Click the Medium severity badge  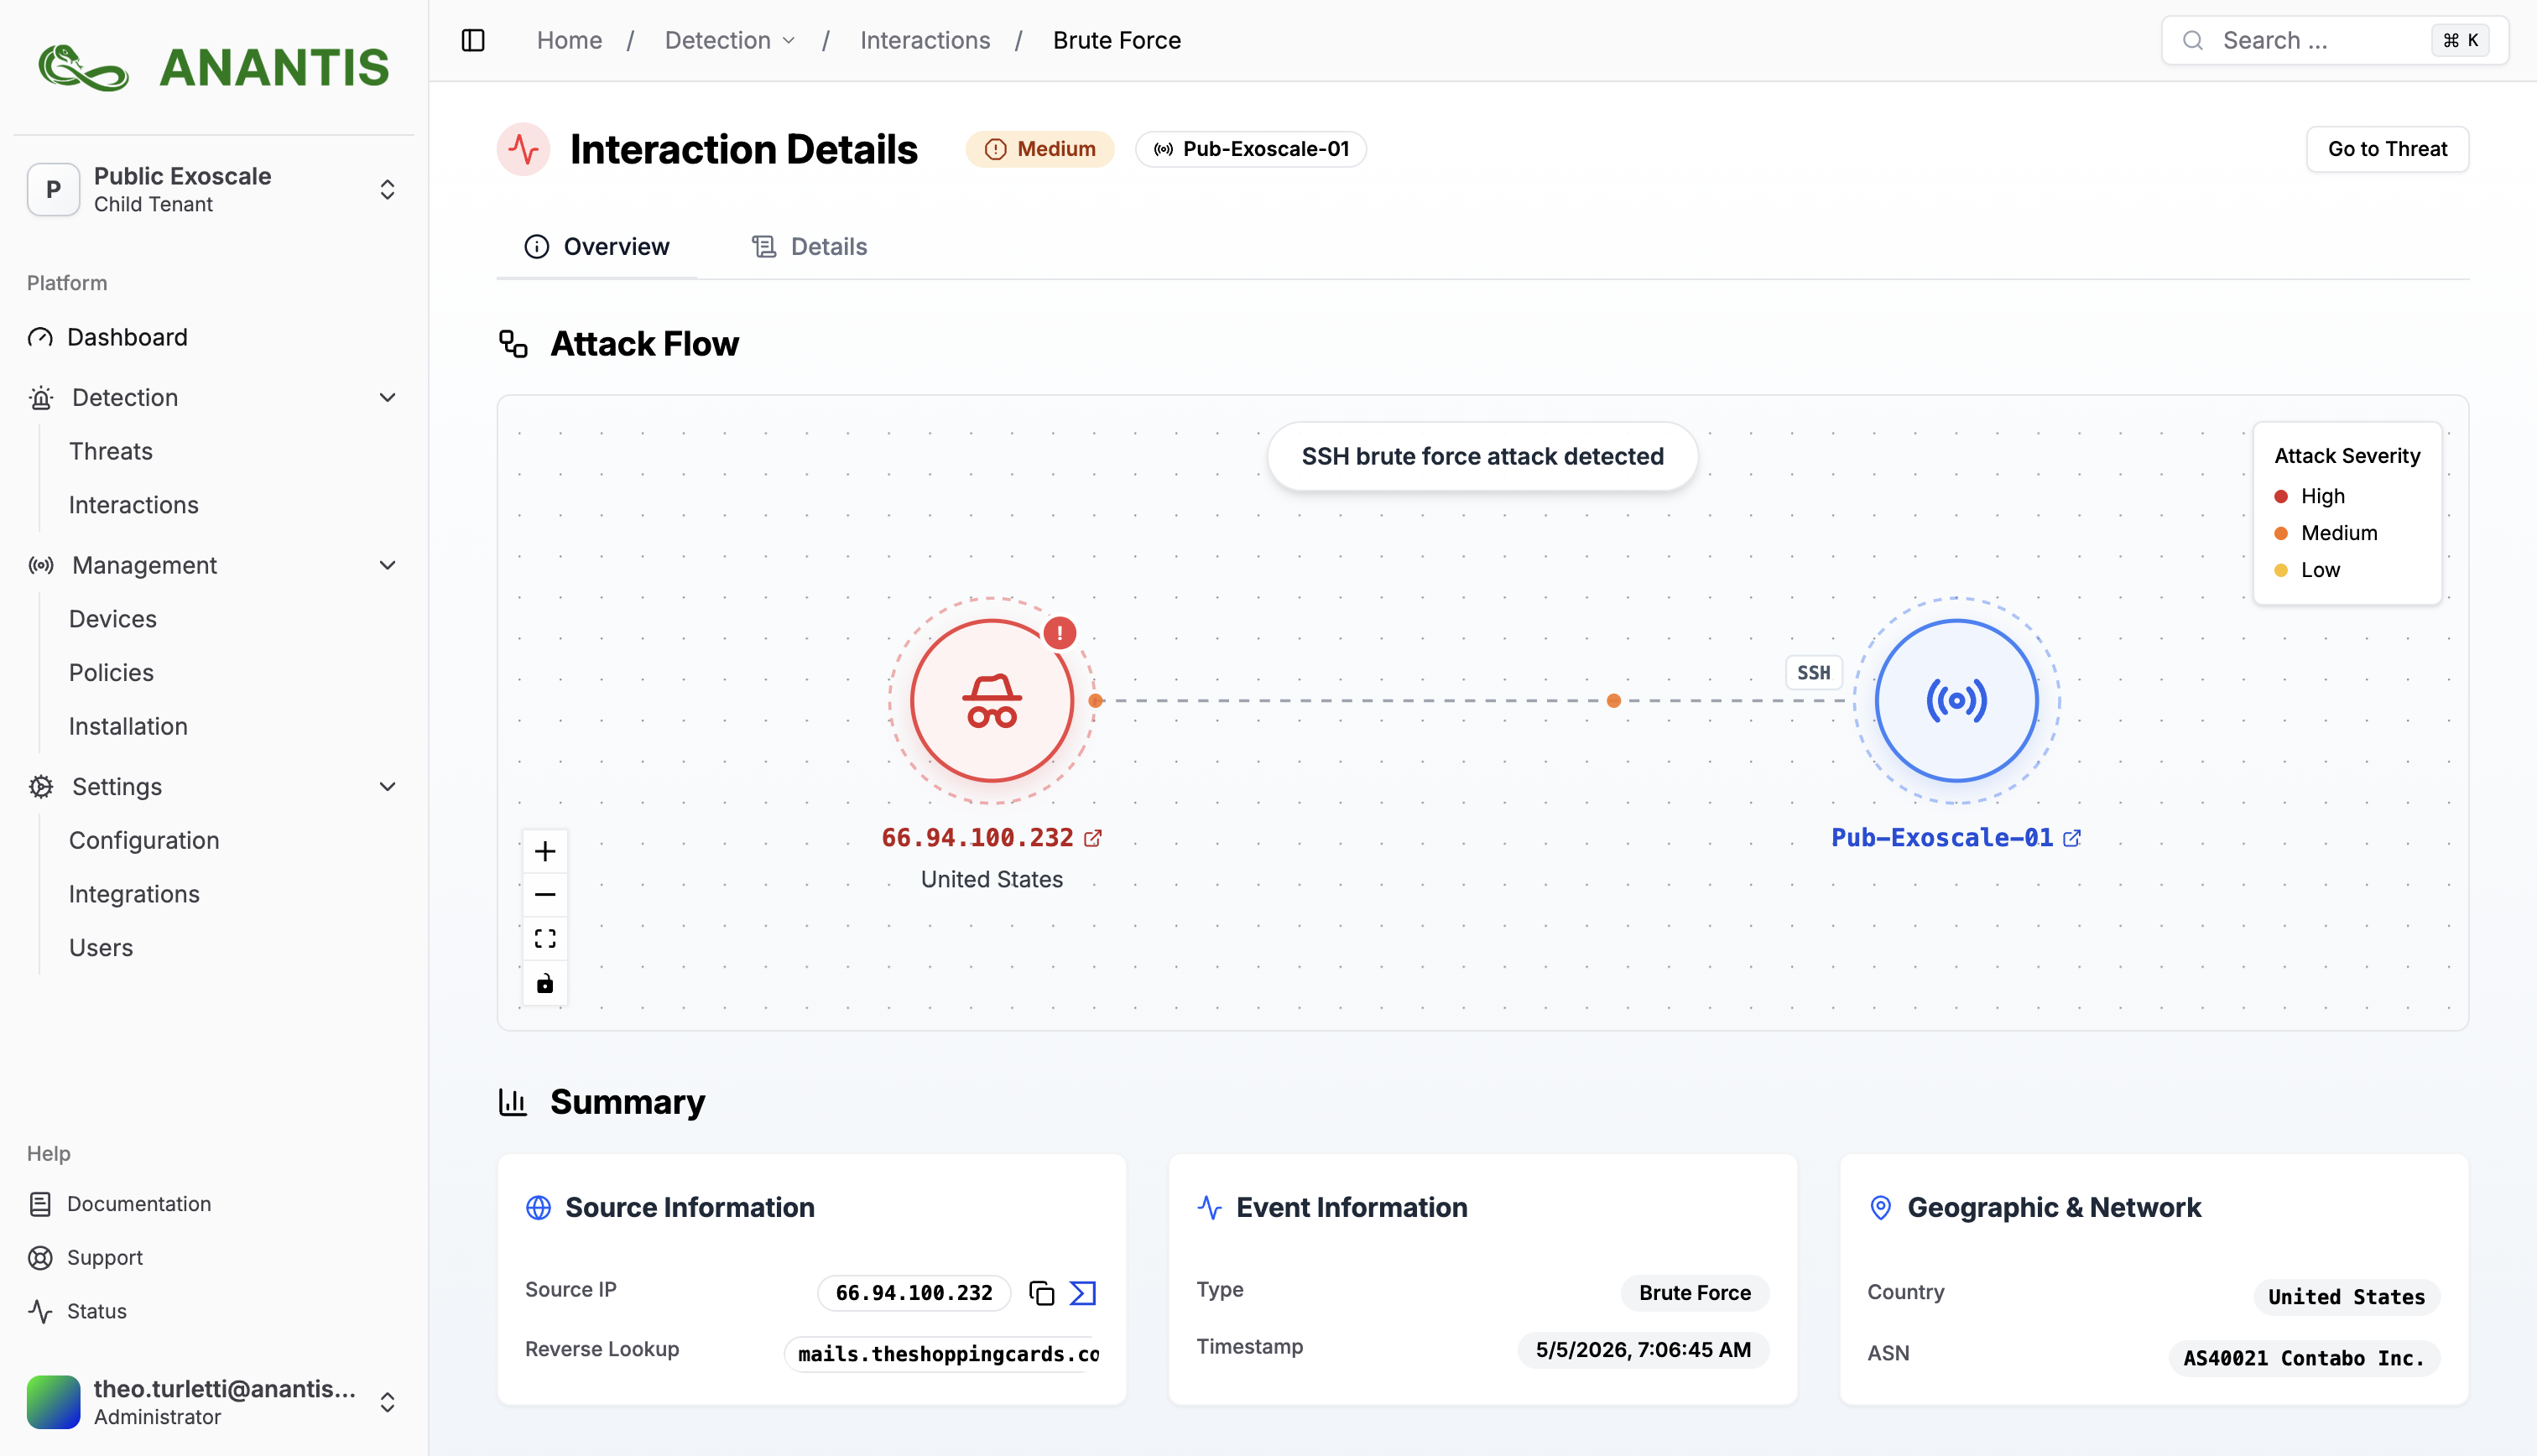pyautogui.click(x=1040, y=149)
